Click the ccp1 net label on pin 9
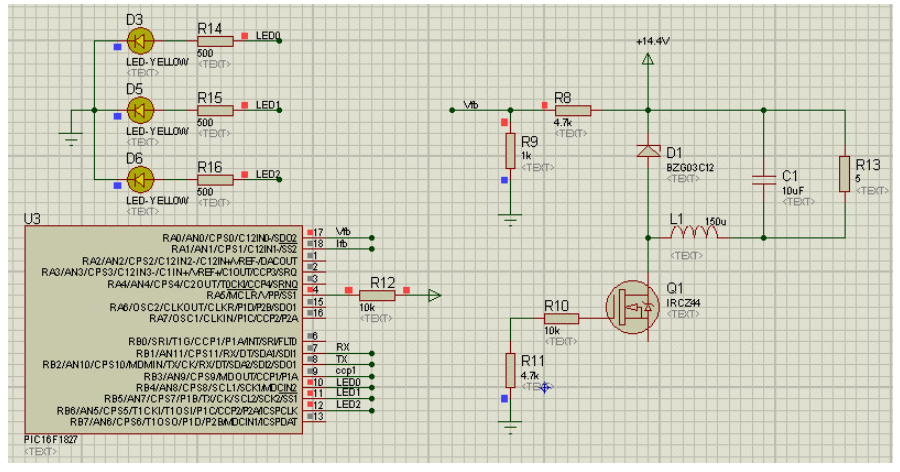This screenshot has height=472, width=900. click(x=346, y=370)
